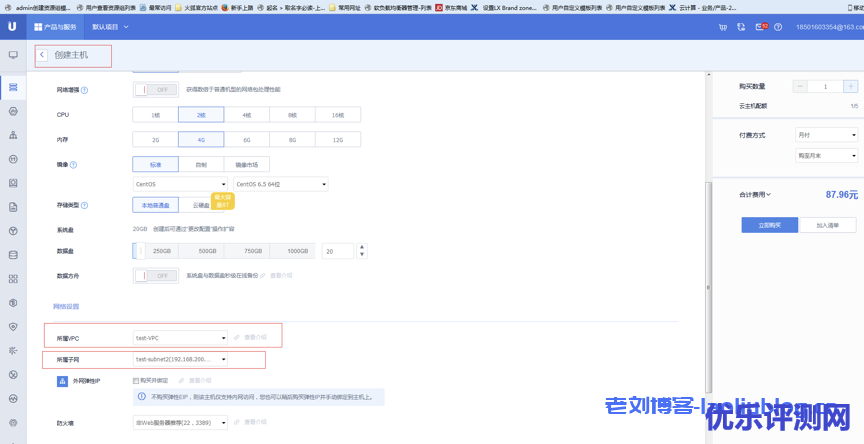
Task: Check the 购买并绑定 checkbox
Action: (x=136, y=380)
